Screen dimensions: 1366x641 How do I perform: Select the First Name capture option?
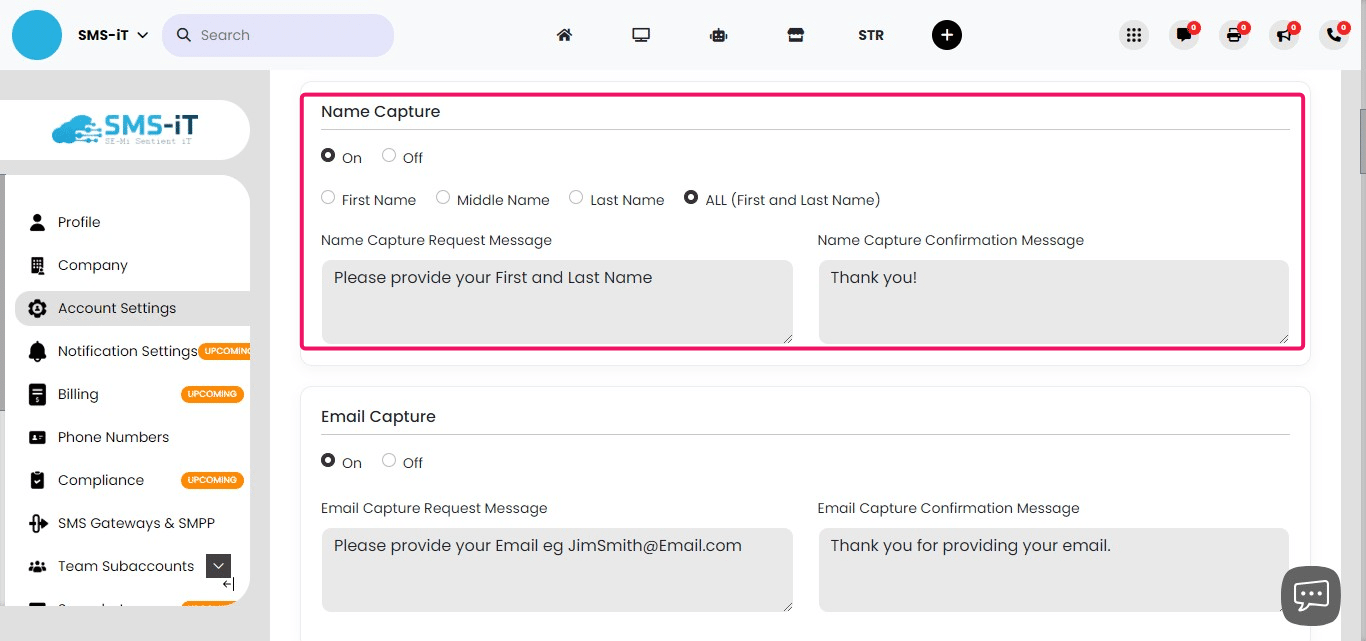click(328, 197)
